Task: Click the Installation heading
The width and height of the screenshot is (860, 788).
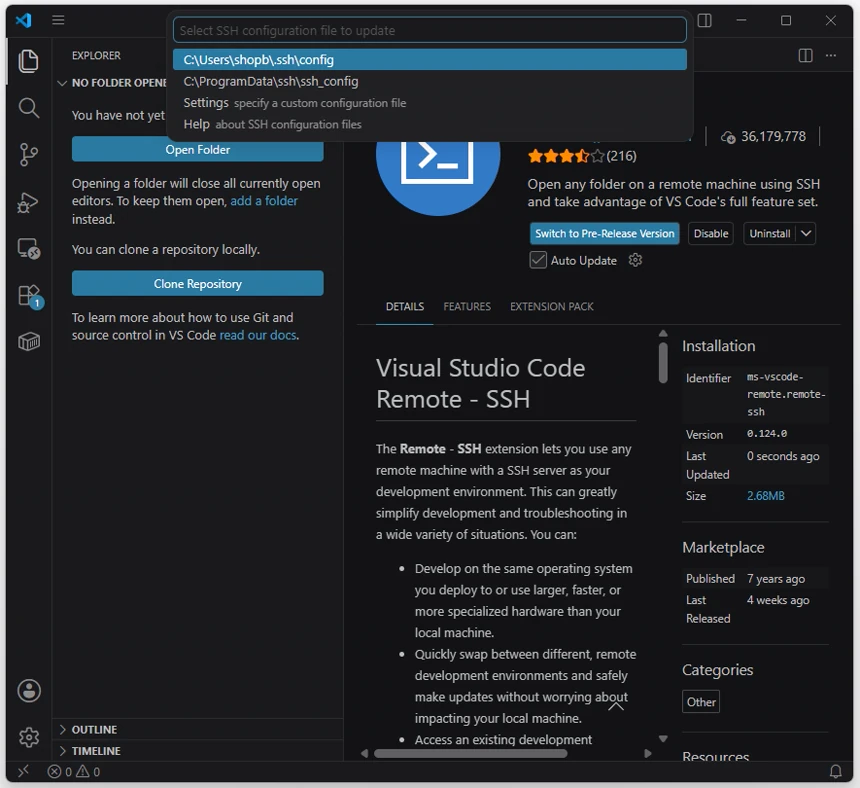Action: point(718,346)
